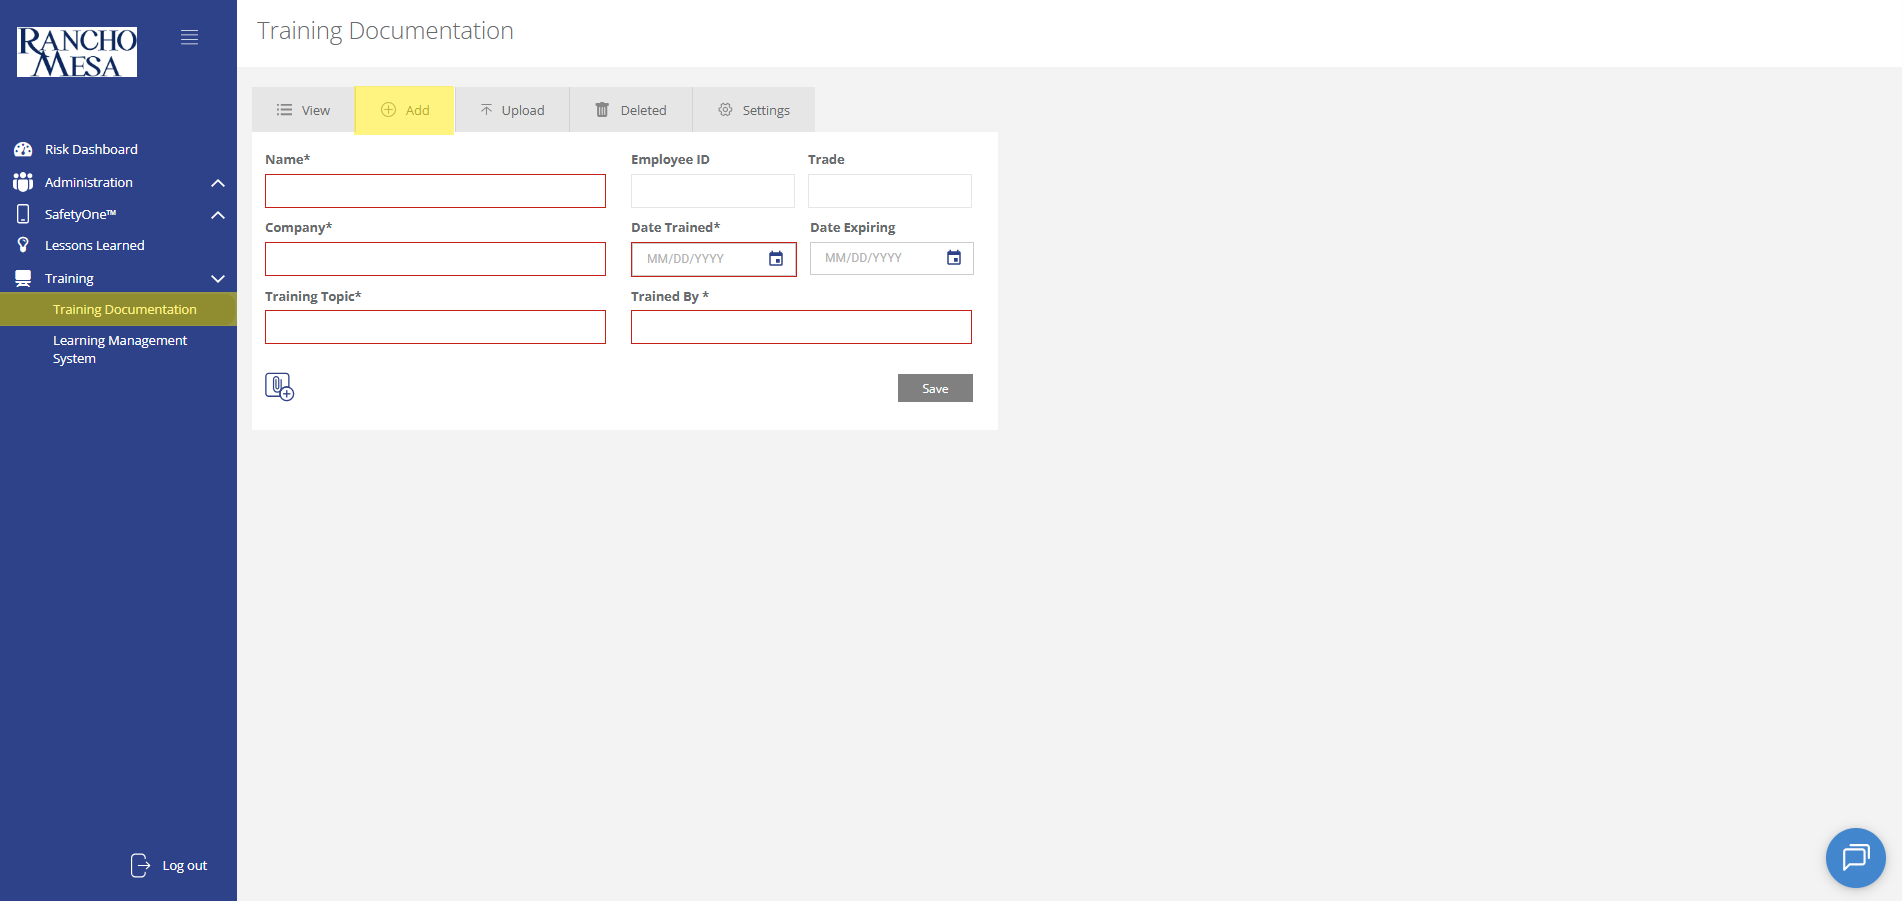Open the Date Trained calendar picker
The width and height of the screenshot is (1903, 901).
[776, 259]
